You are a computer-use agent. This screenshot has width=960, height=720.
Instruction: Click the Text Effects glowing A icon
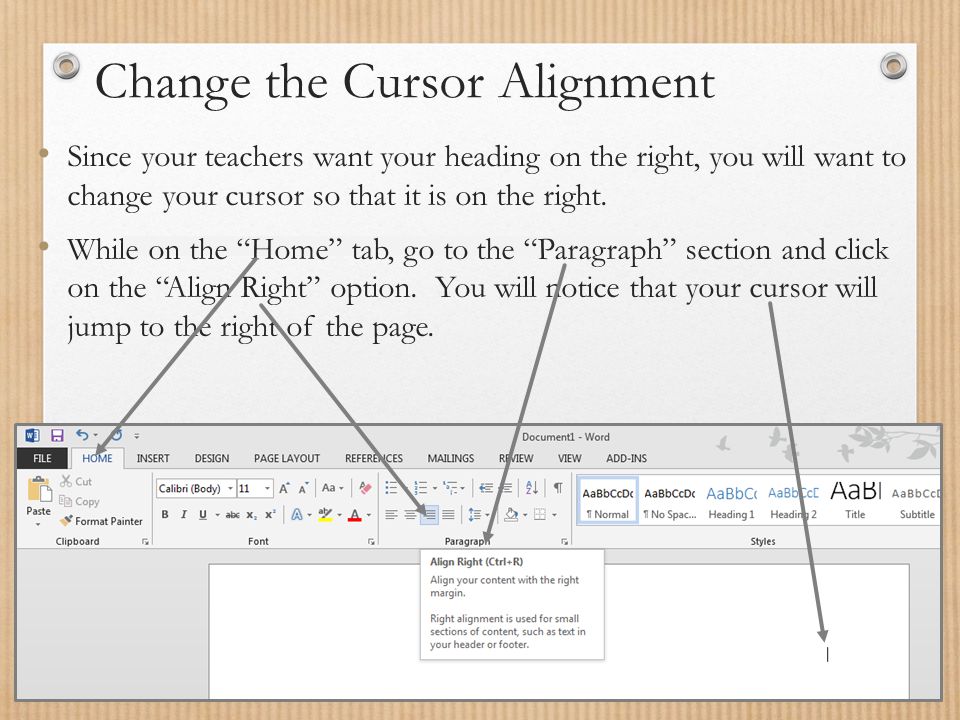point(297,514)
